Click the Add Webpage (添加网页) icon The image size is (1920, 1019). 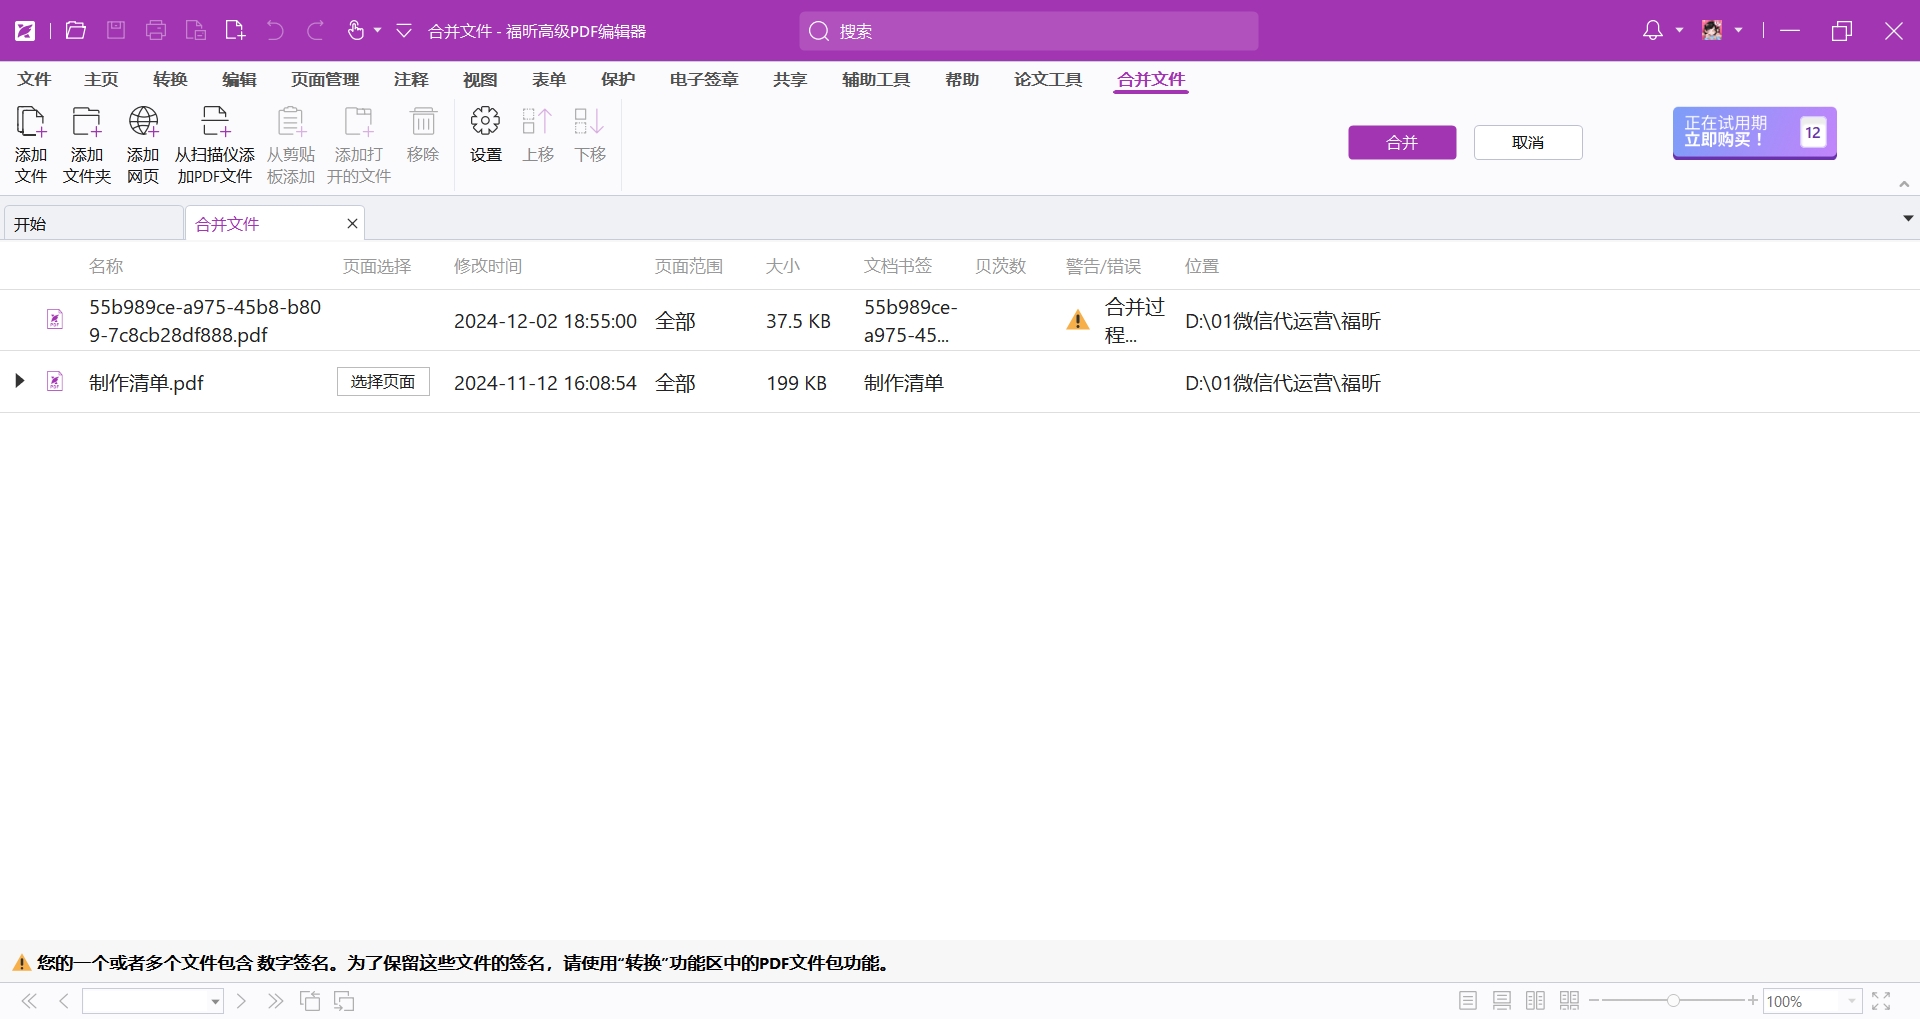click(143, 124)
